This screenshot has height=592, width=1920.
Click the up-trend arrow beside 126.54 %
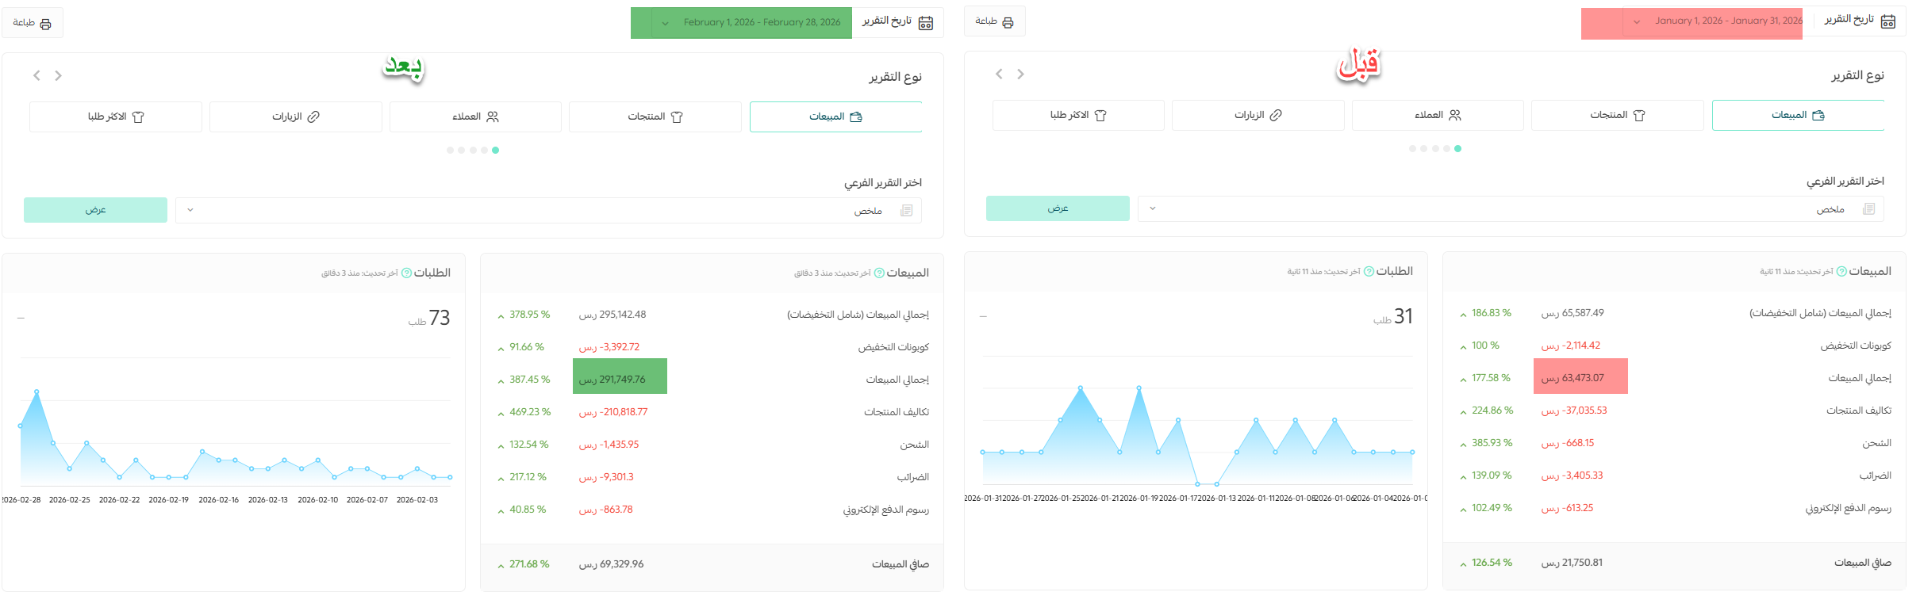pos(1463,564)
